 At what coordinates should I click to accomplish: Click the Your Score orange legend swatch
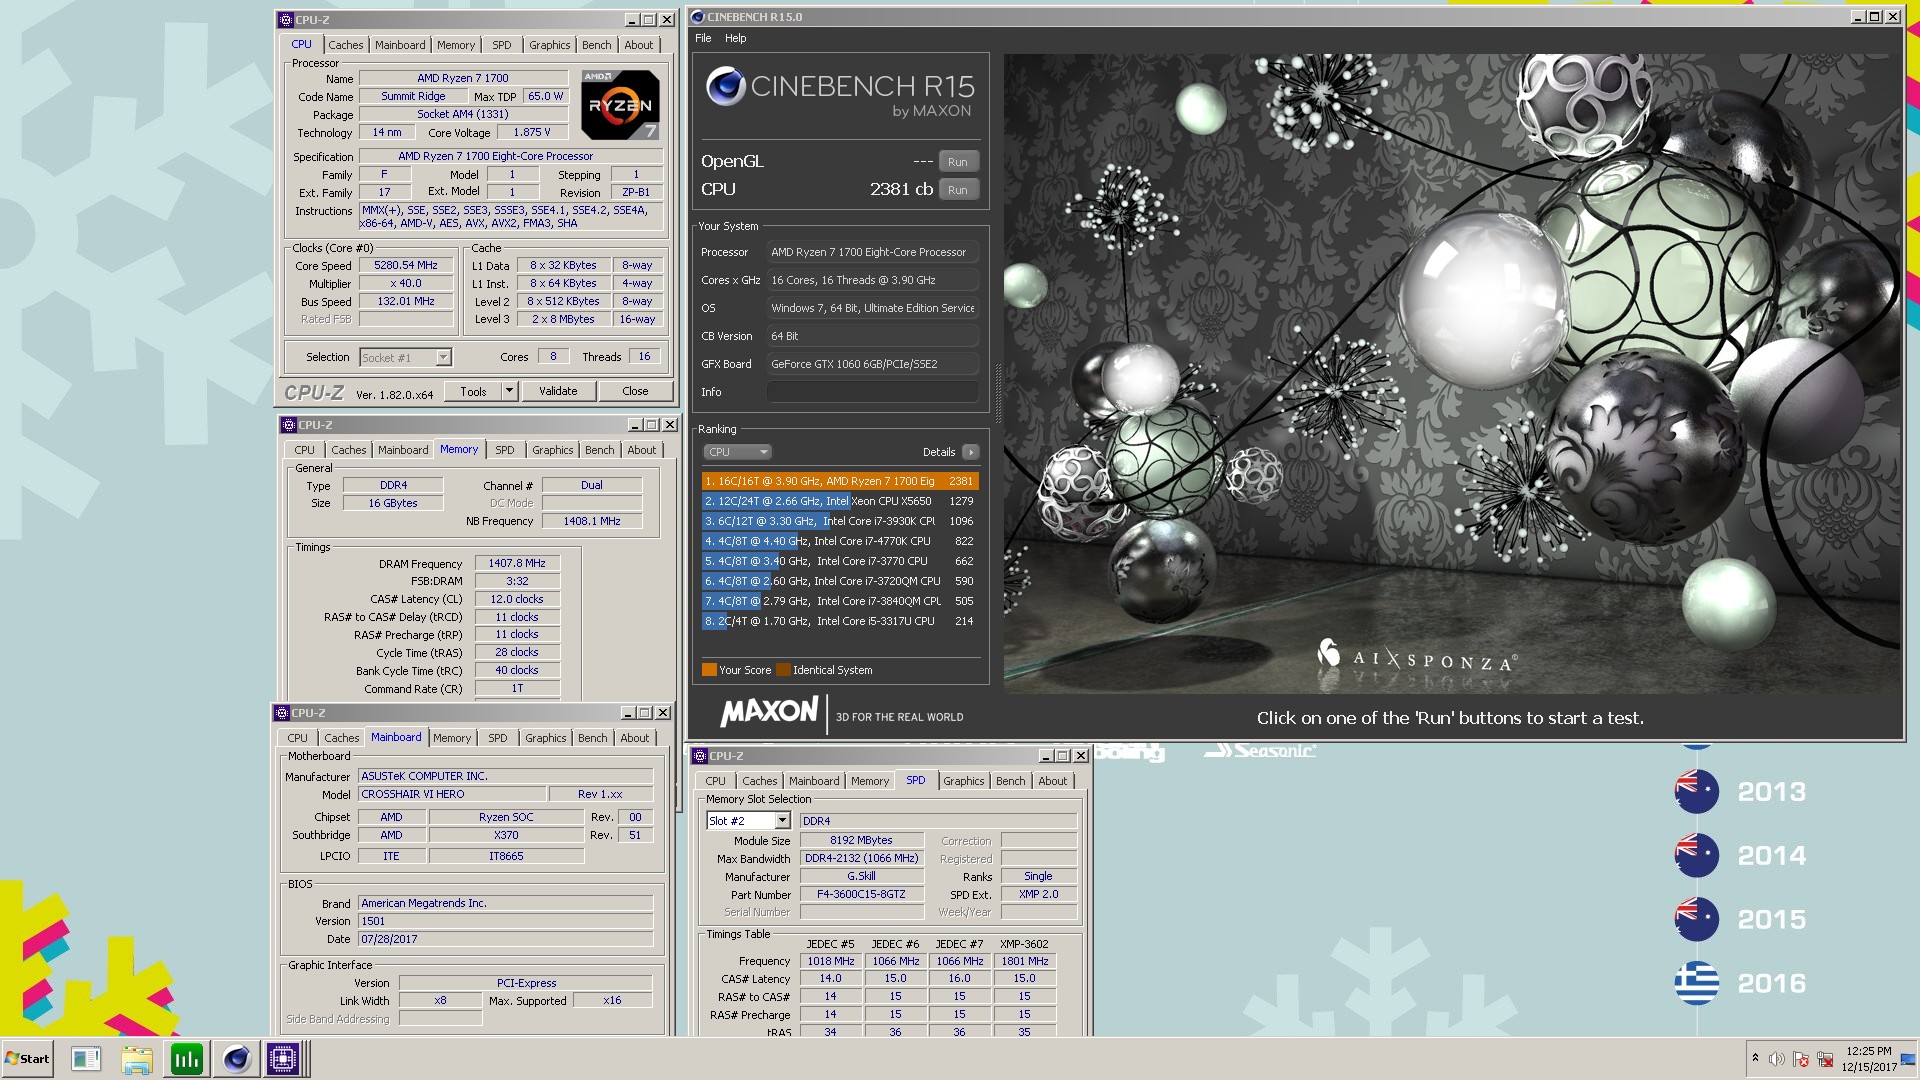click(x=709, y=670)
